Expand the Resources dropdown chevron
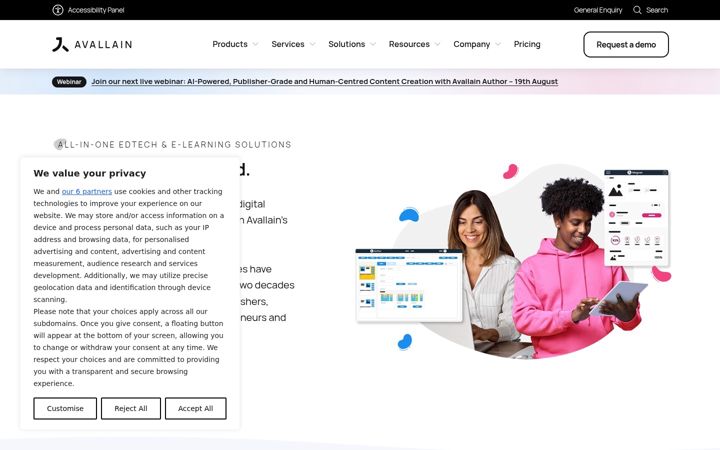 coord(438,45)
